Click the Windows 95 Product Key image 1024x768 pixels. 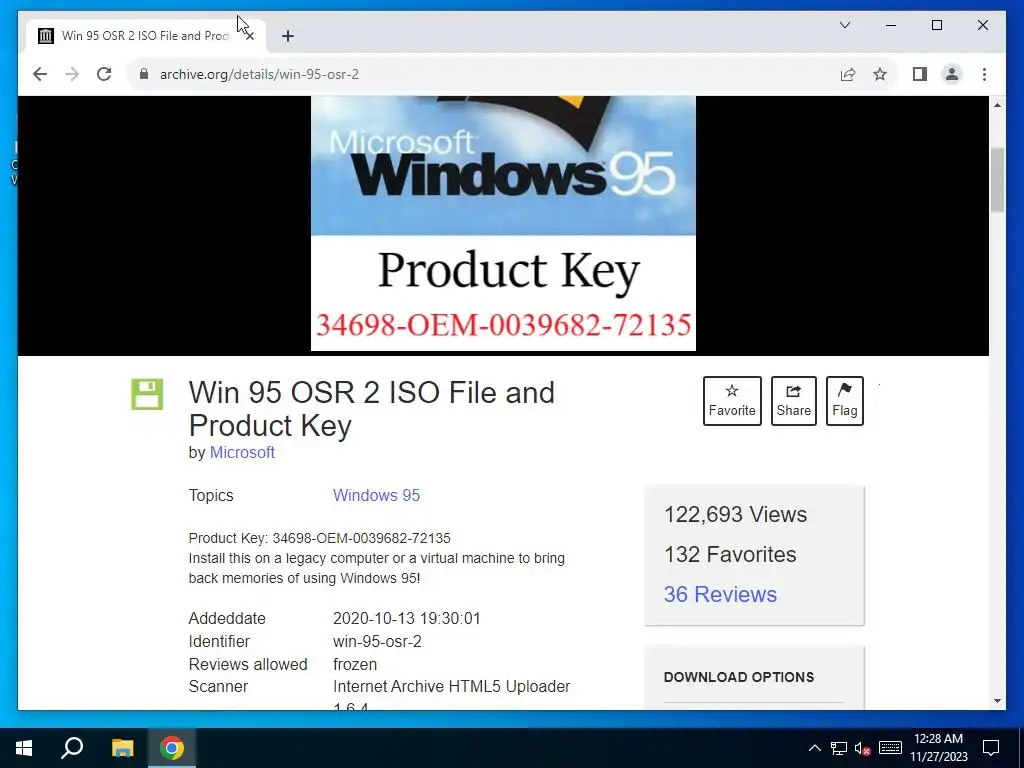[503, 223]
